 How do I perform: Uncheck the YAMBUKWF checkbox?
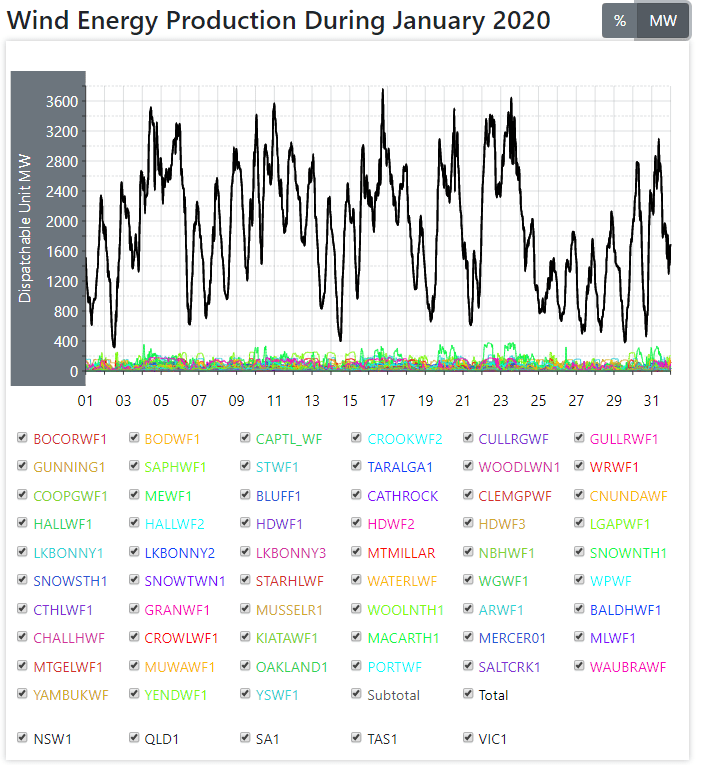click(23, 695)
